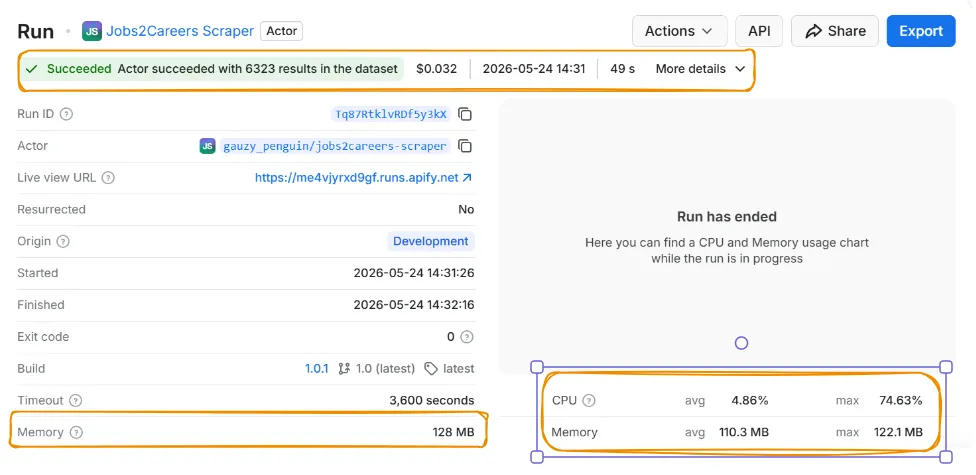976x475 pixels.
Task: Click the Development origin badge
Action: click(x=431, y=242)
